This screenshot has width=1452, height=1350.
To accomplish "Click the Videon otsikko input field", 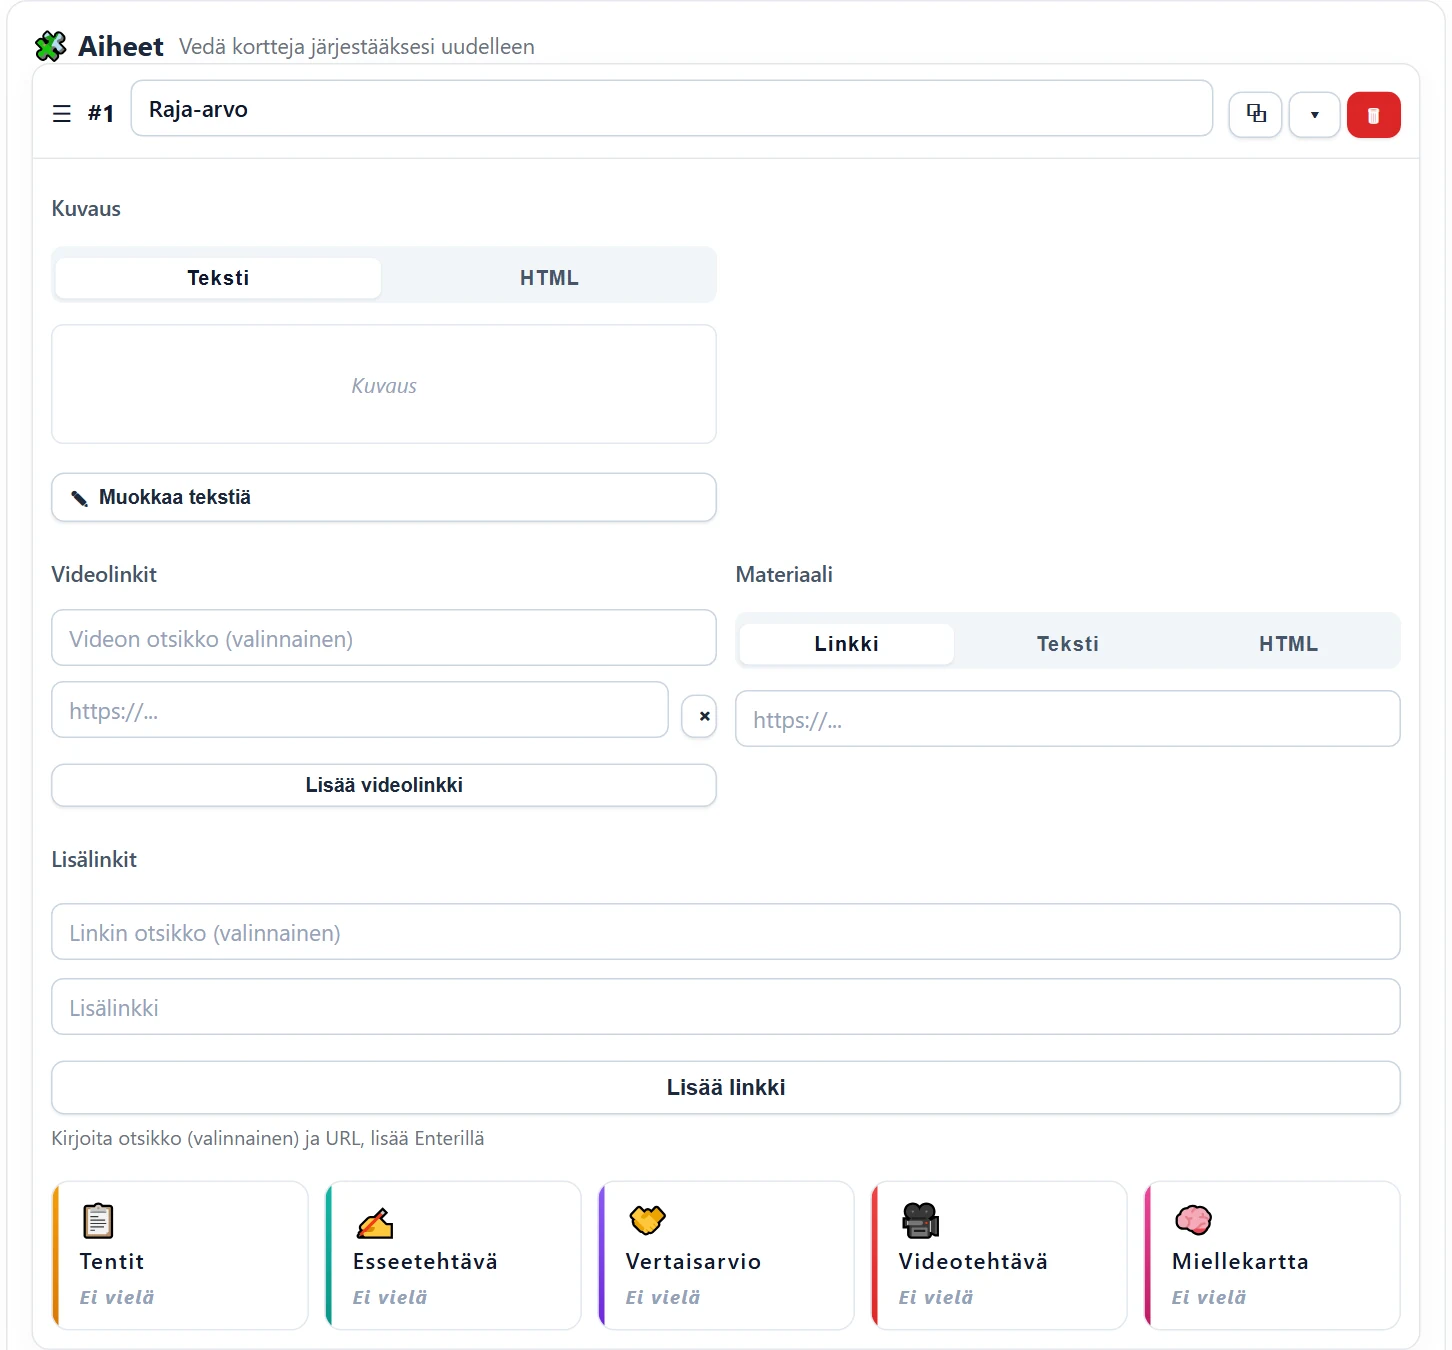I will pos(384,638).
